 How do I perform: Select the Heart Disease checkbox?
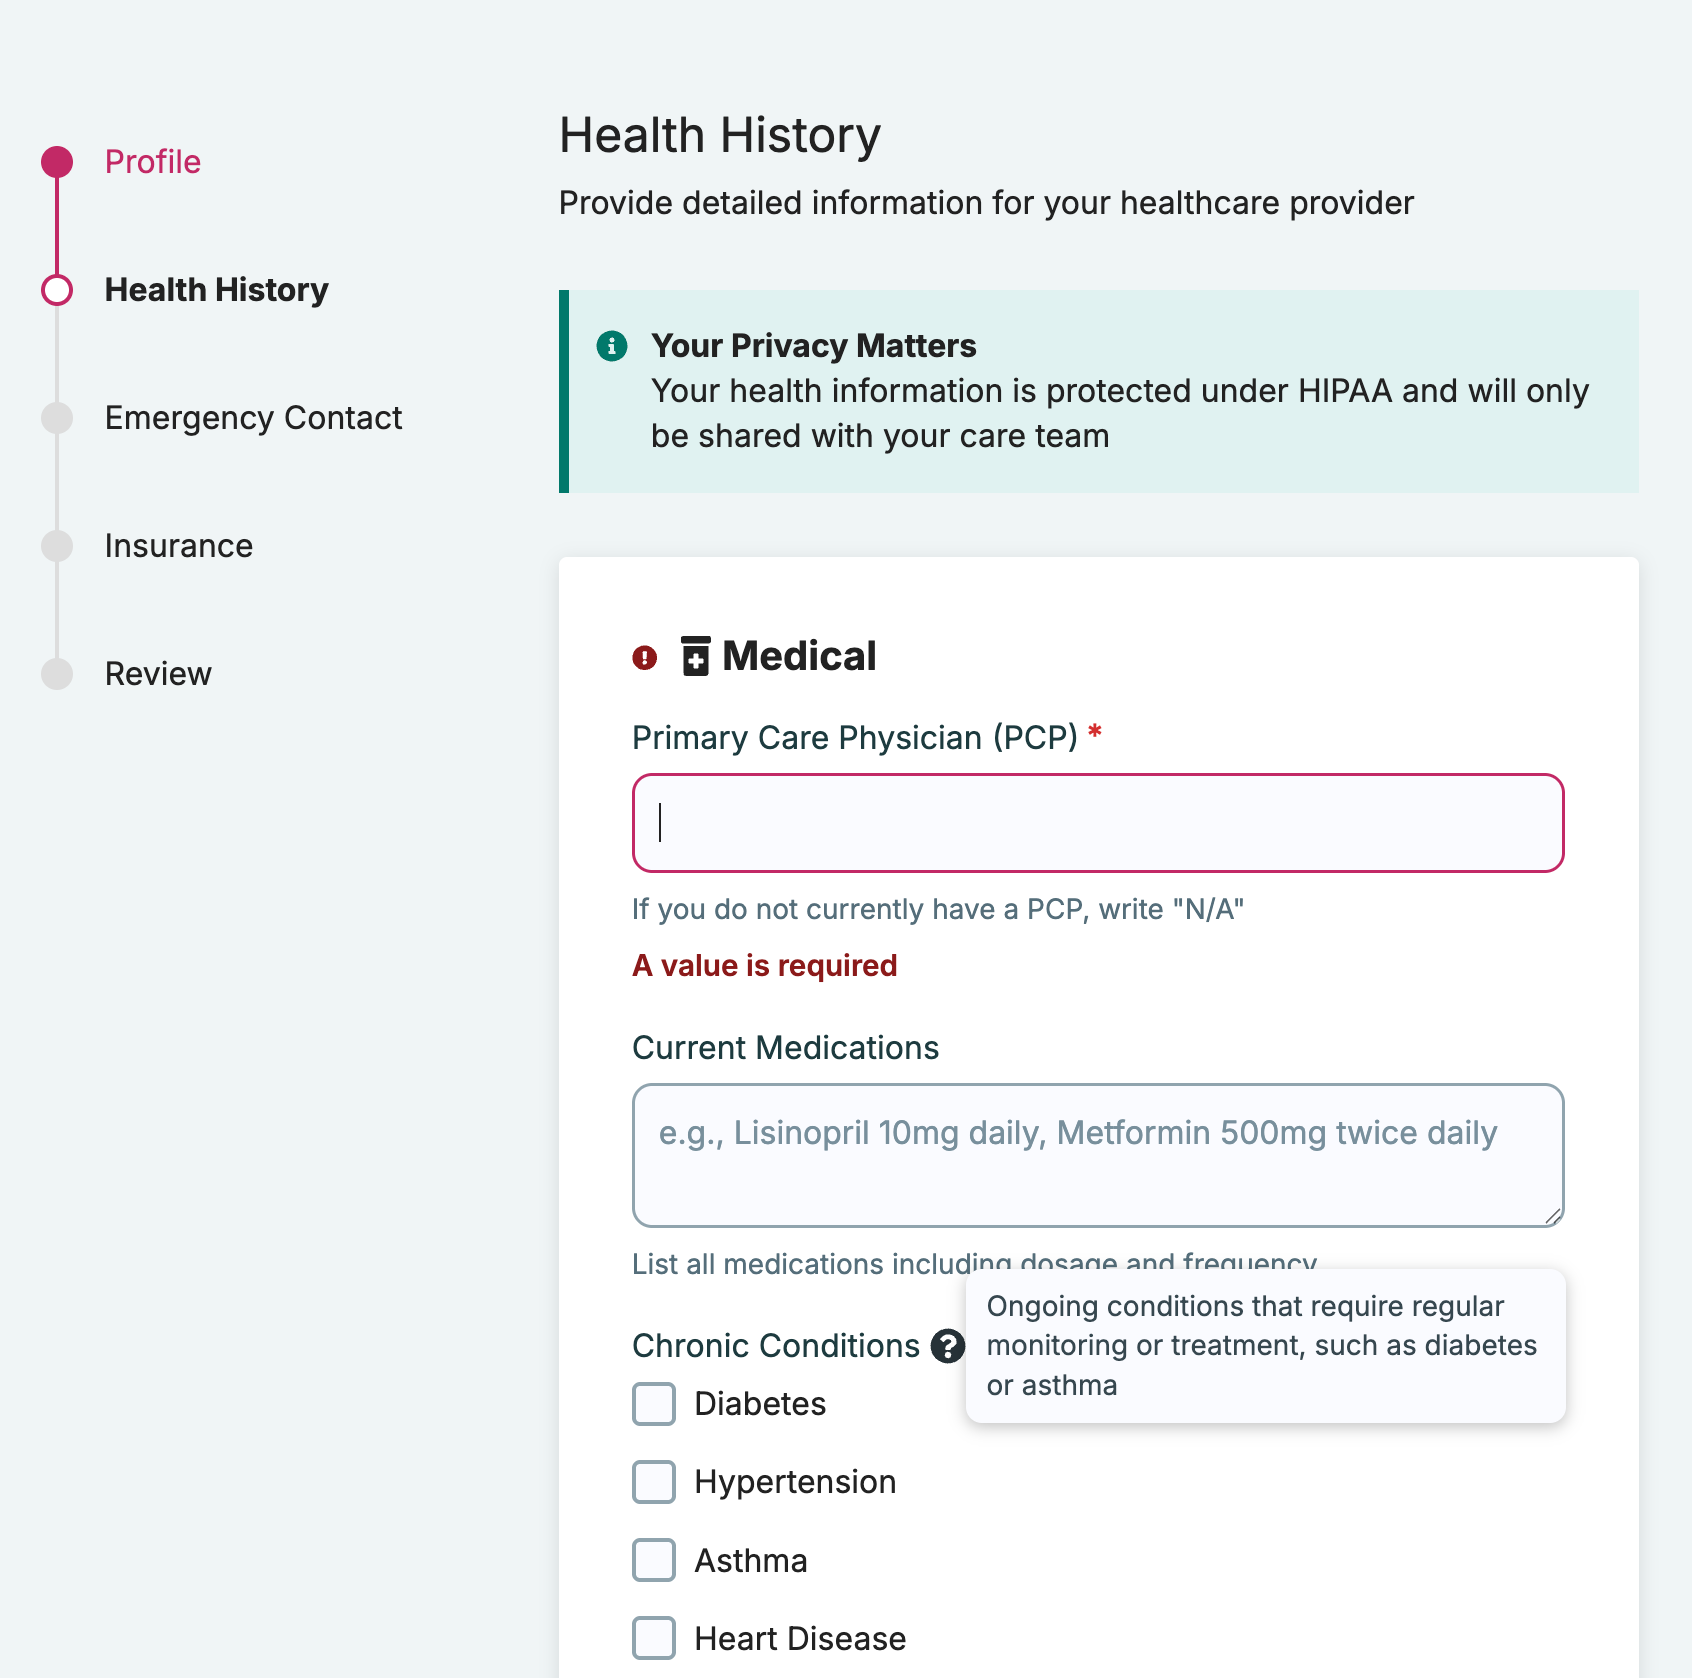654,1638
